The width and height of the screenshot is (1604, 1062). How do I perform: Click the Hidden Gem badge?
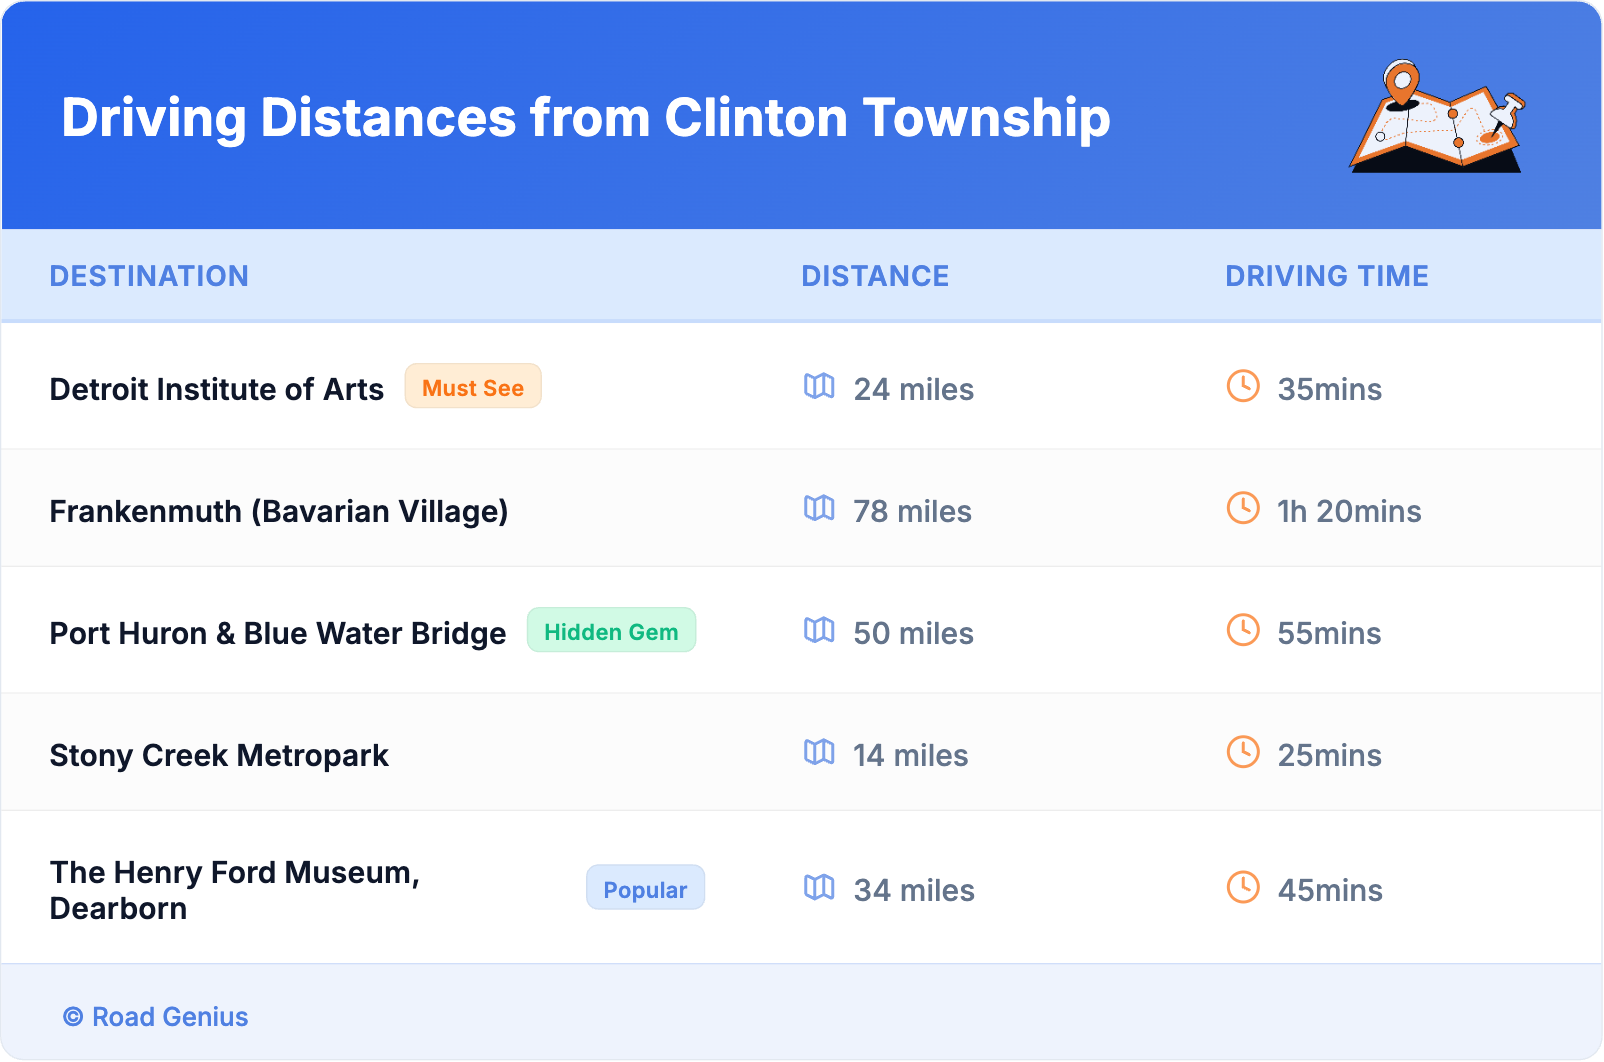(611, 631)
